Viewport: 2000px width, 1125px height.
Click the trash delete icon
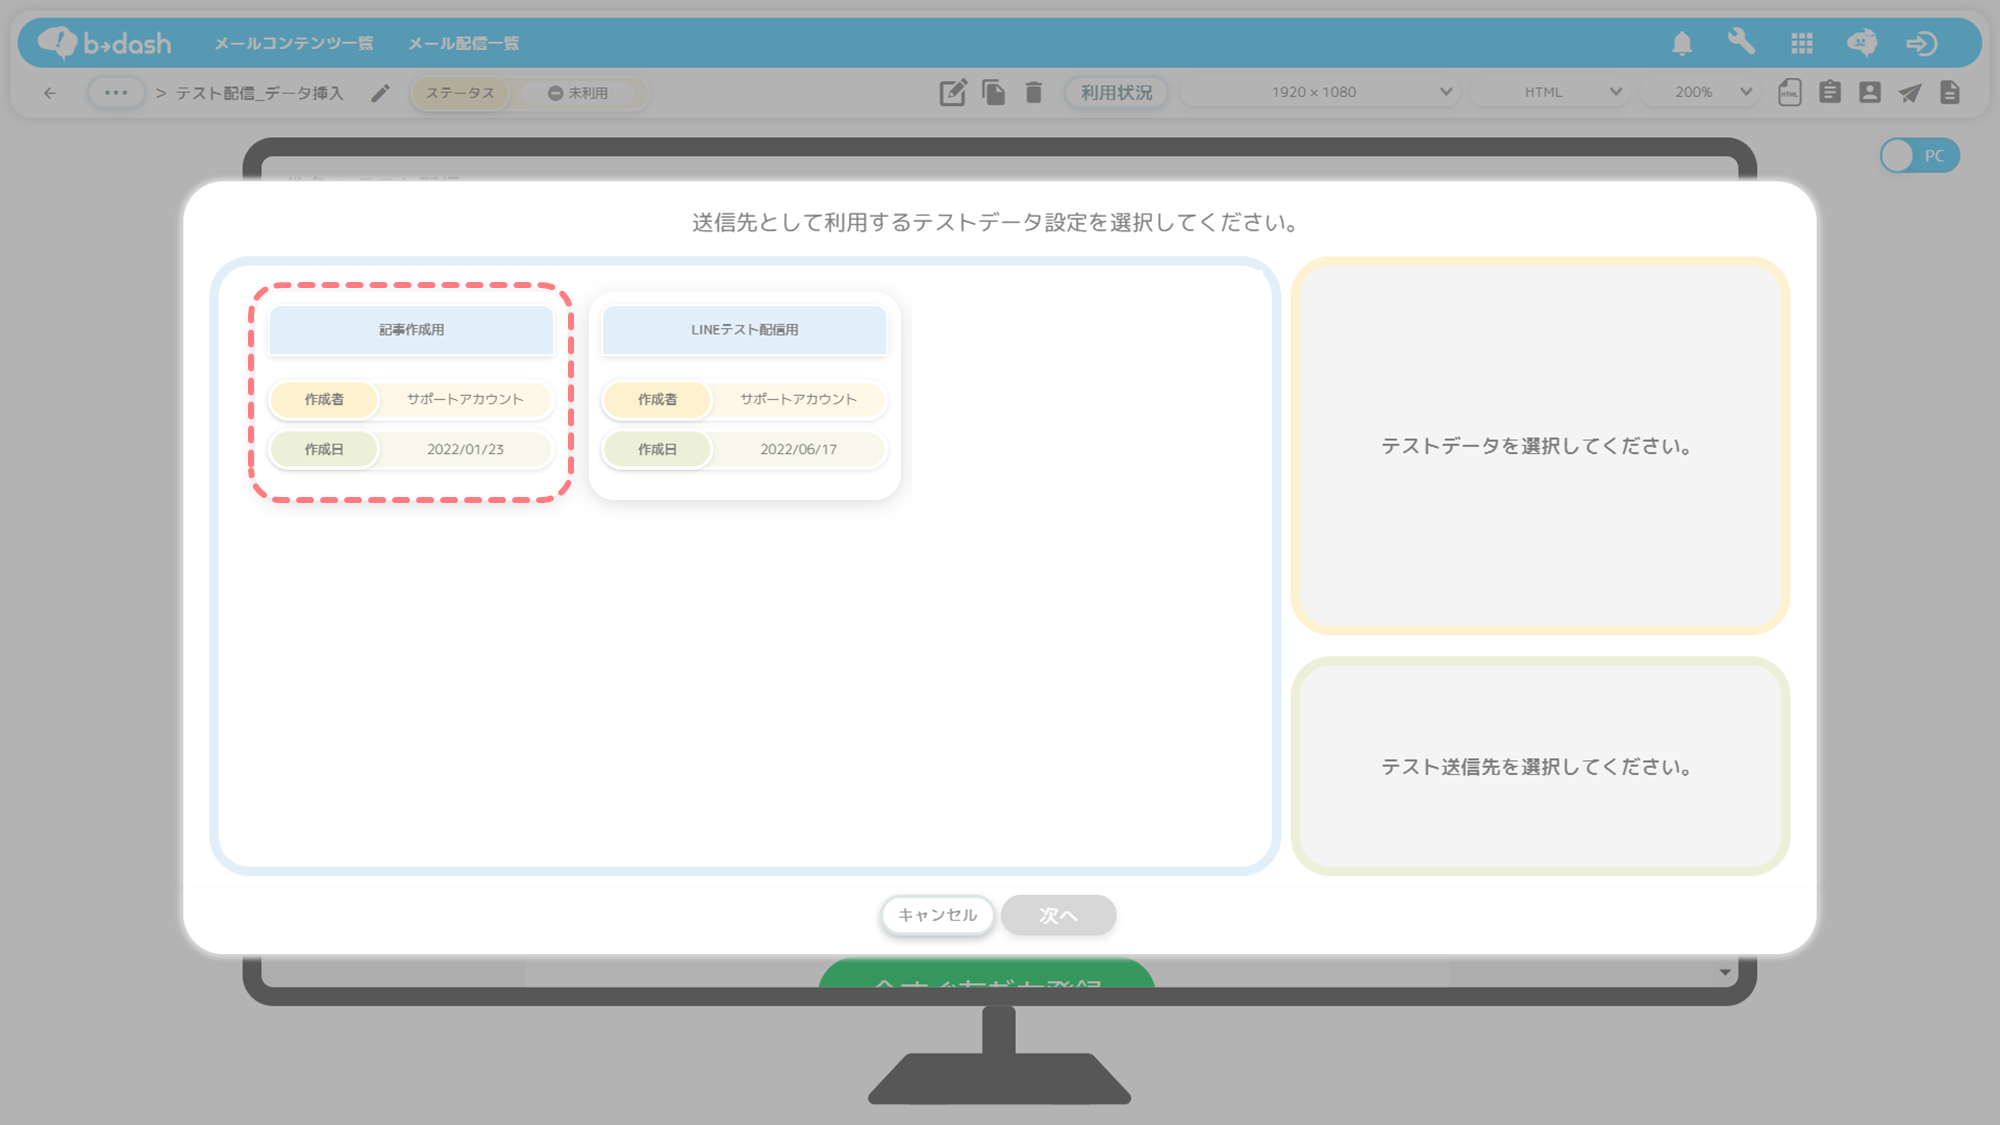coord(1033,92)
